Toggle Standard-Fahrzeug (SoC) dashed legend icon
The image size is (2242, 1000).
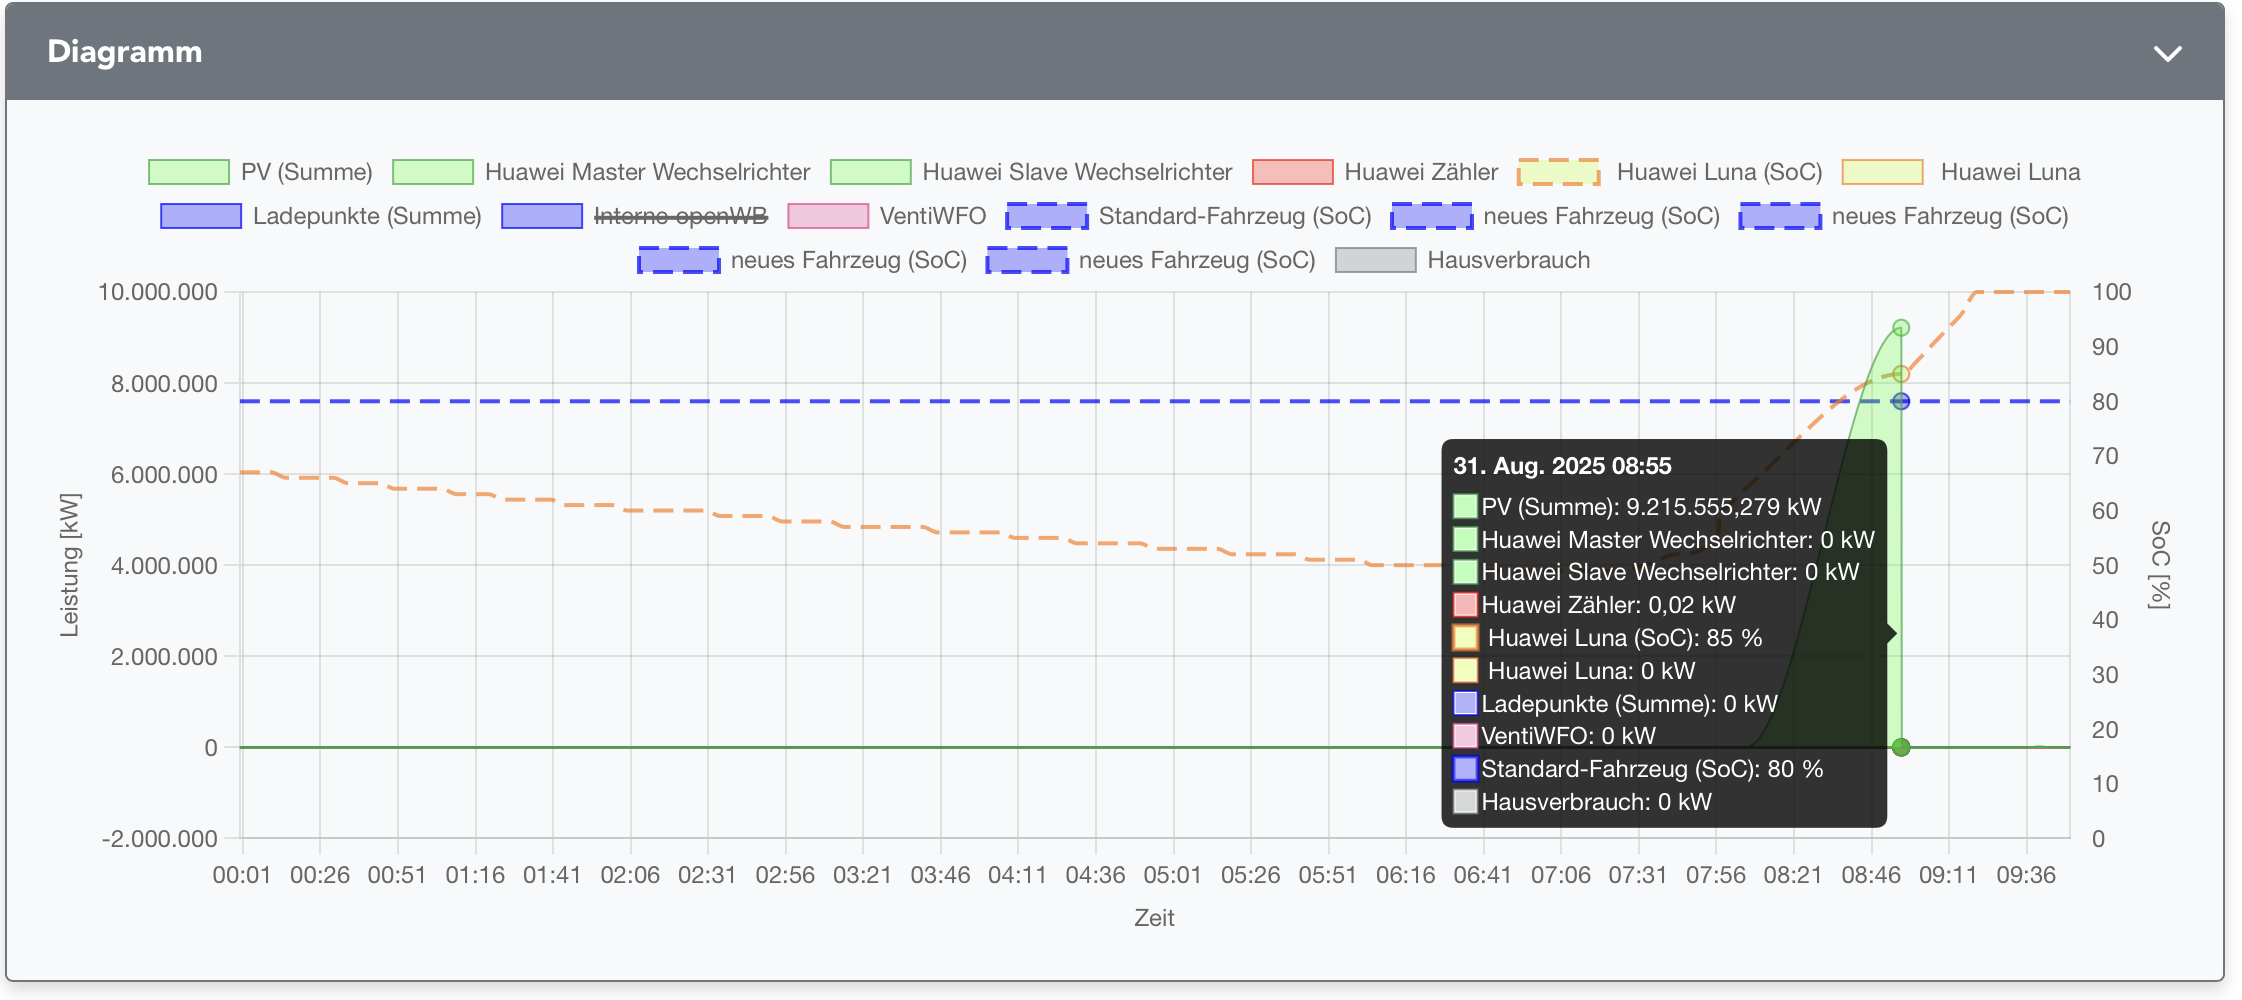pos(1046,216)
